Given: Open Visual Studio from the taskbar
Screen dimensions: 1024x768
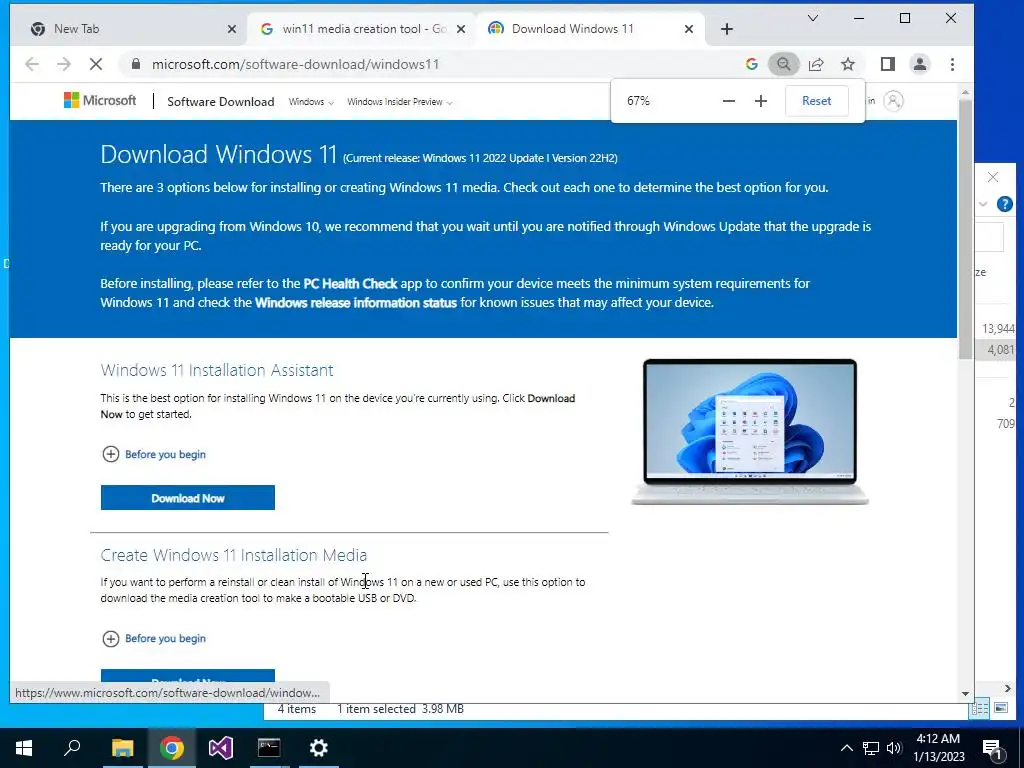Looking at the screenshot, I should point(221,748).
